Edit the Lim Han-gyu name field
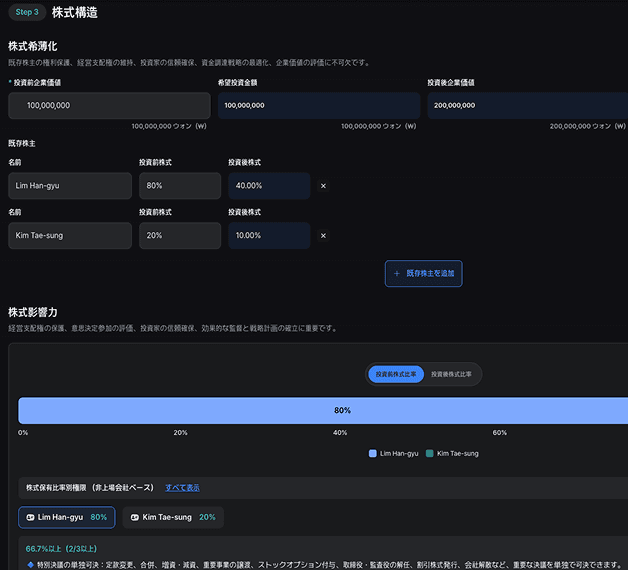 (x=70, y=186)
